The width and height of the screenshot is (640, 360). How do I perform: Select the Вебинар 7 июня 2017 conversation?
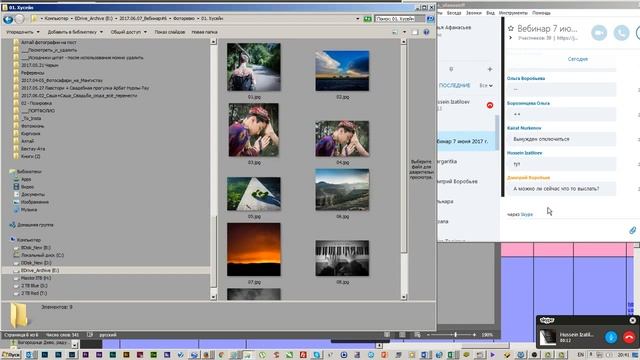coord(467,141)
